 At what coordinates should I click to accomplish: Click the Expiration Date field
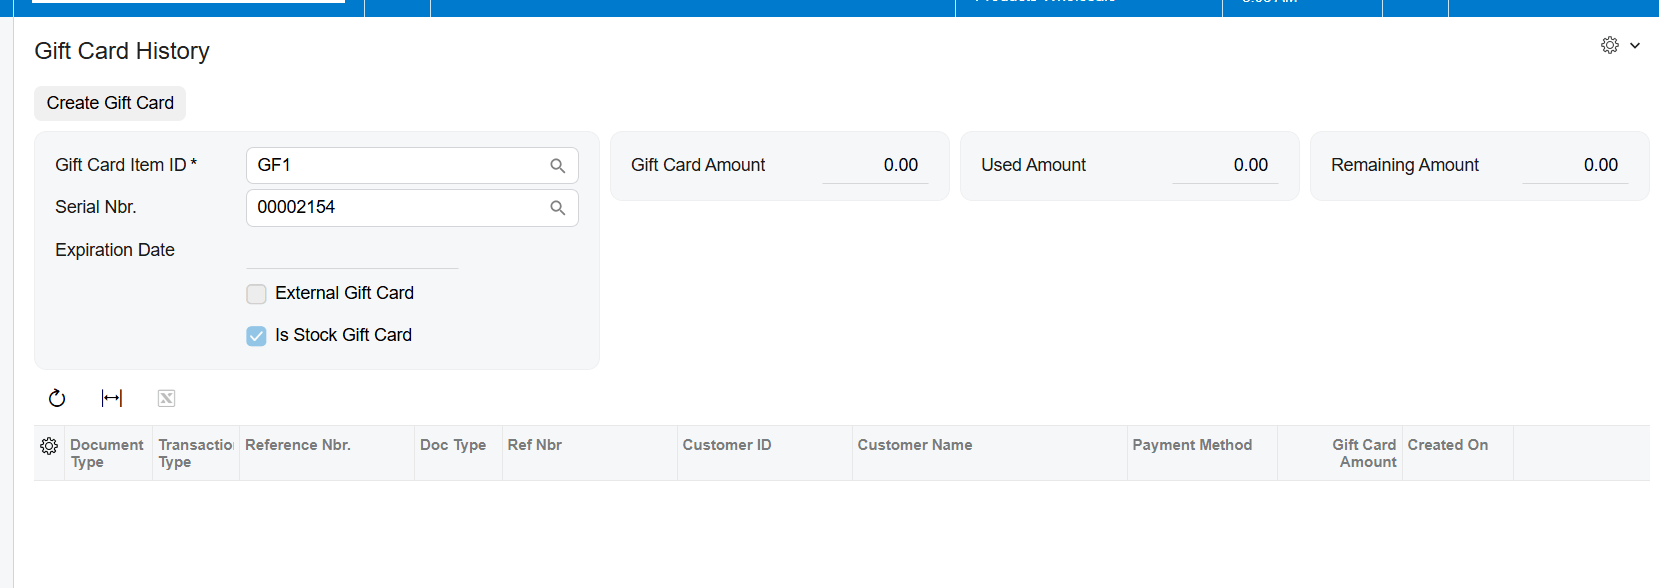click(x=352, y=251)
